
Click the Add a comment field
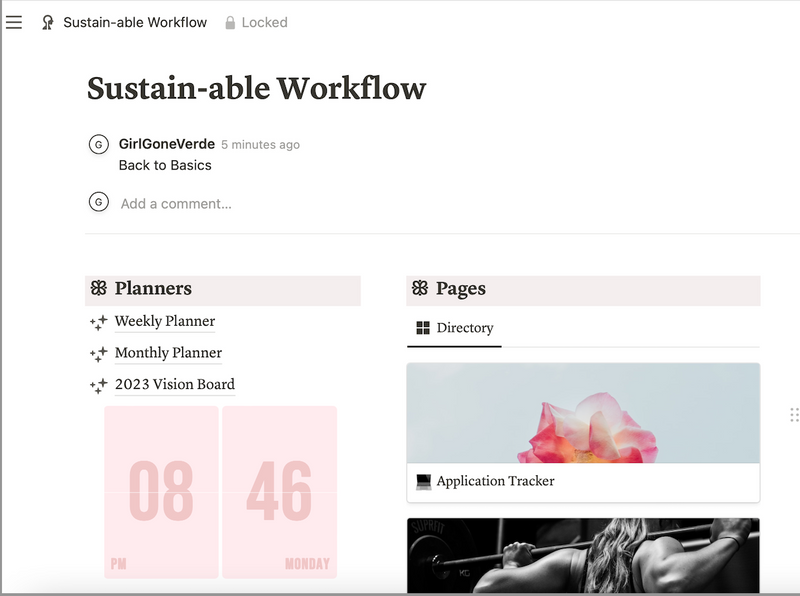point(176,204)
